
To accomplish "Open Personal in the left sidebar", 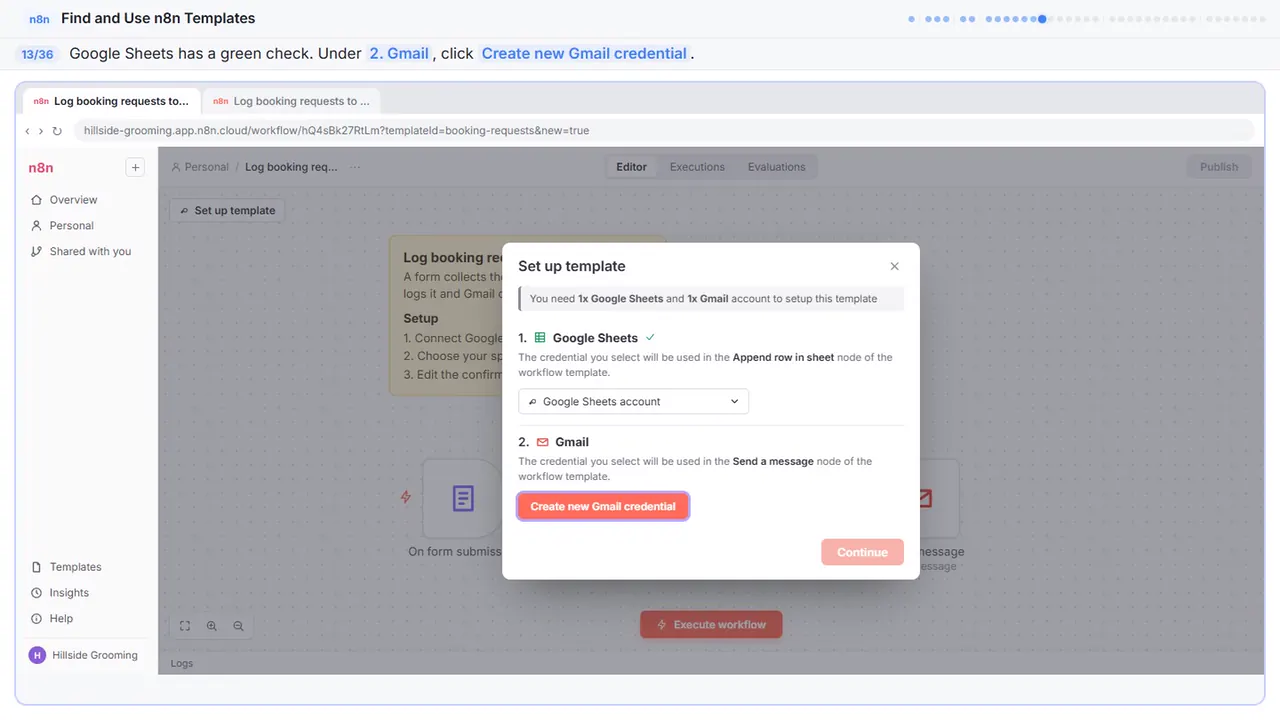I will (71, 226).
